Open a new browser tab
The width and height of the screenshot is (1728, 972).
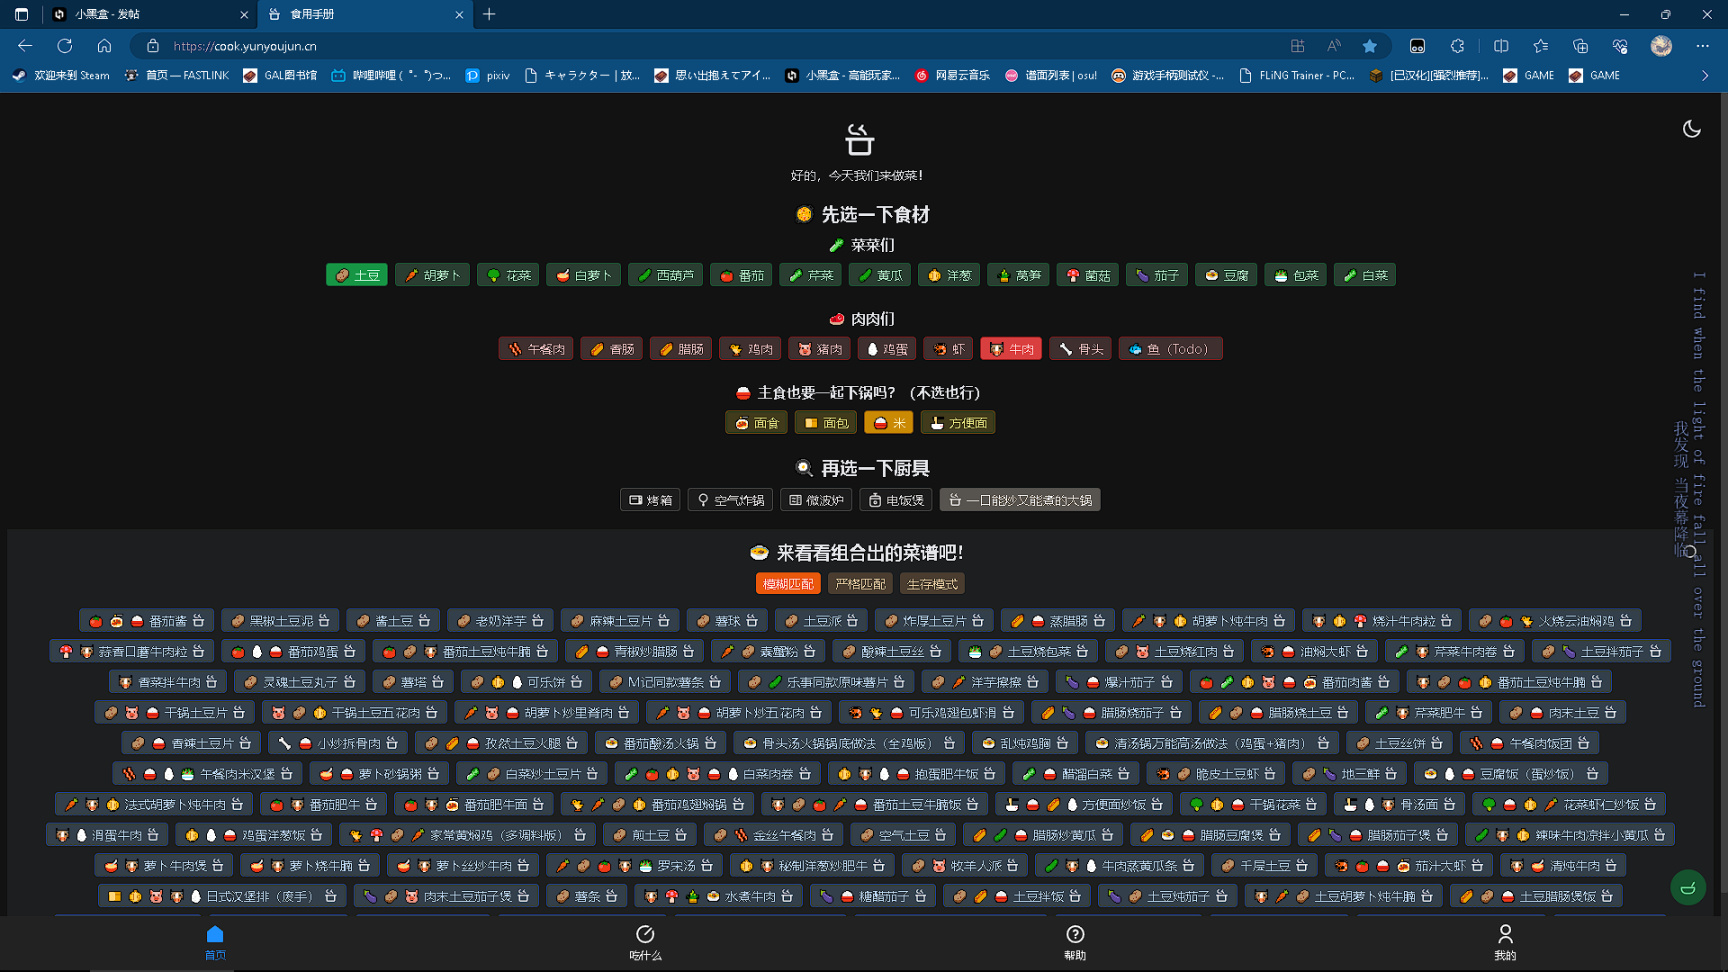click(x=489, y=14)
